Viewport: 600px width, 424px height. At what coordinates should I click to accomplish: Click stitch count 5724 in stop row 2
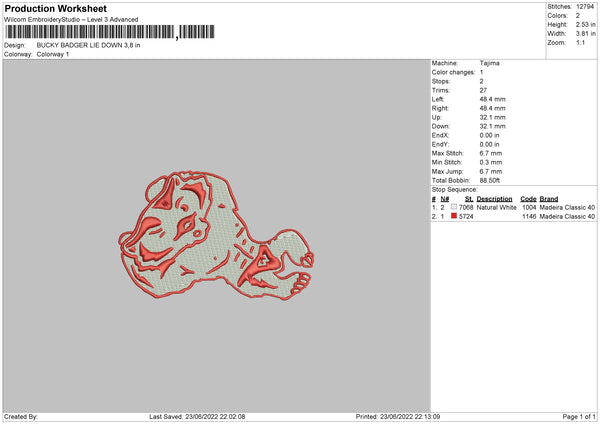466,217
